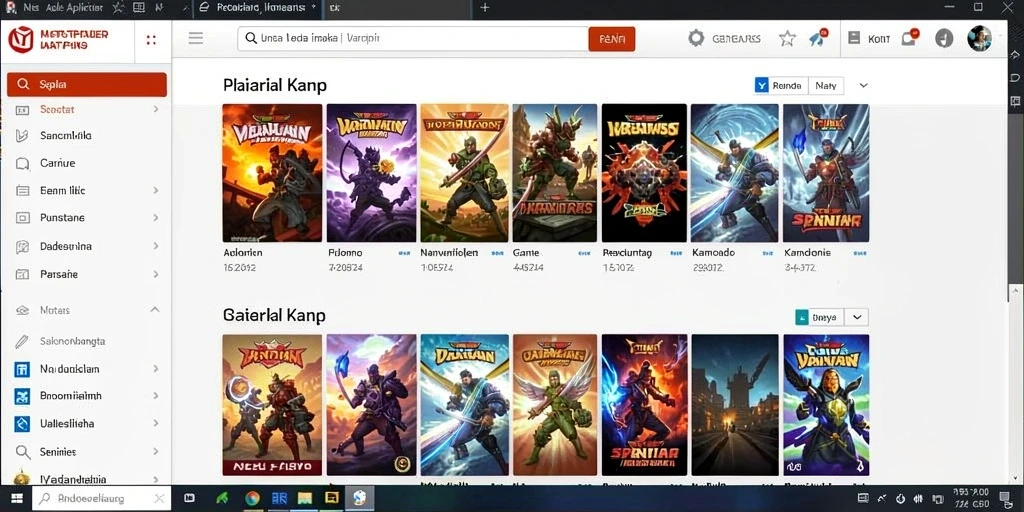Viewport: 1024px width, 512px height.
Task: Toggle the teal Bnaya checkbox
Action: click(802, 317)
